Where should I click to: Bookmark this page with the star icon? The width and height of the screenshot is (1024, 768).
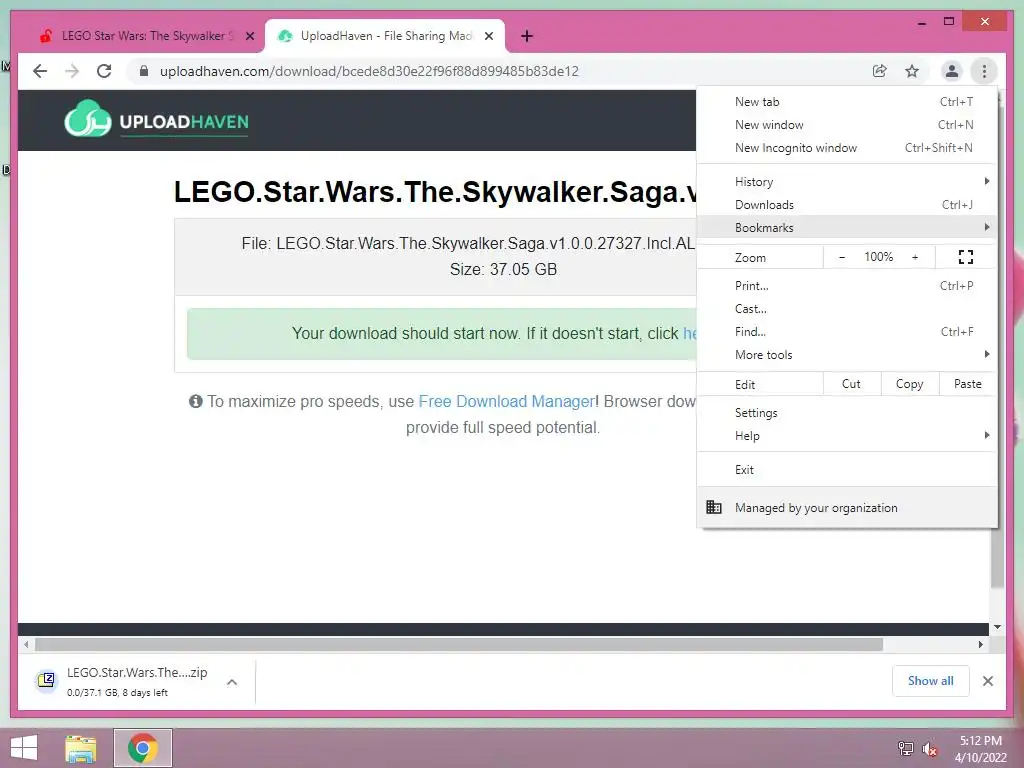[x=912, y=71]
